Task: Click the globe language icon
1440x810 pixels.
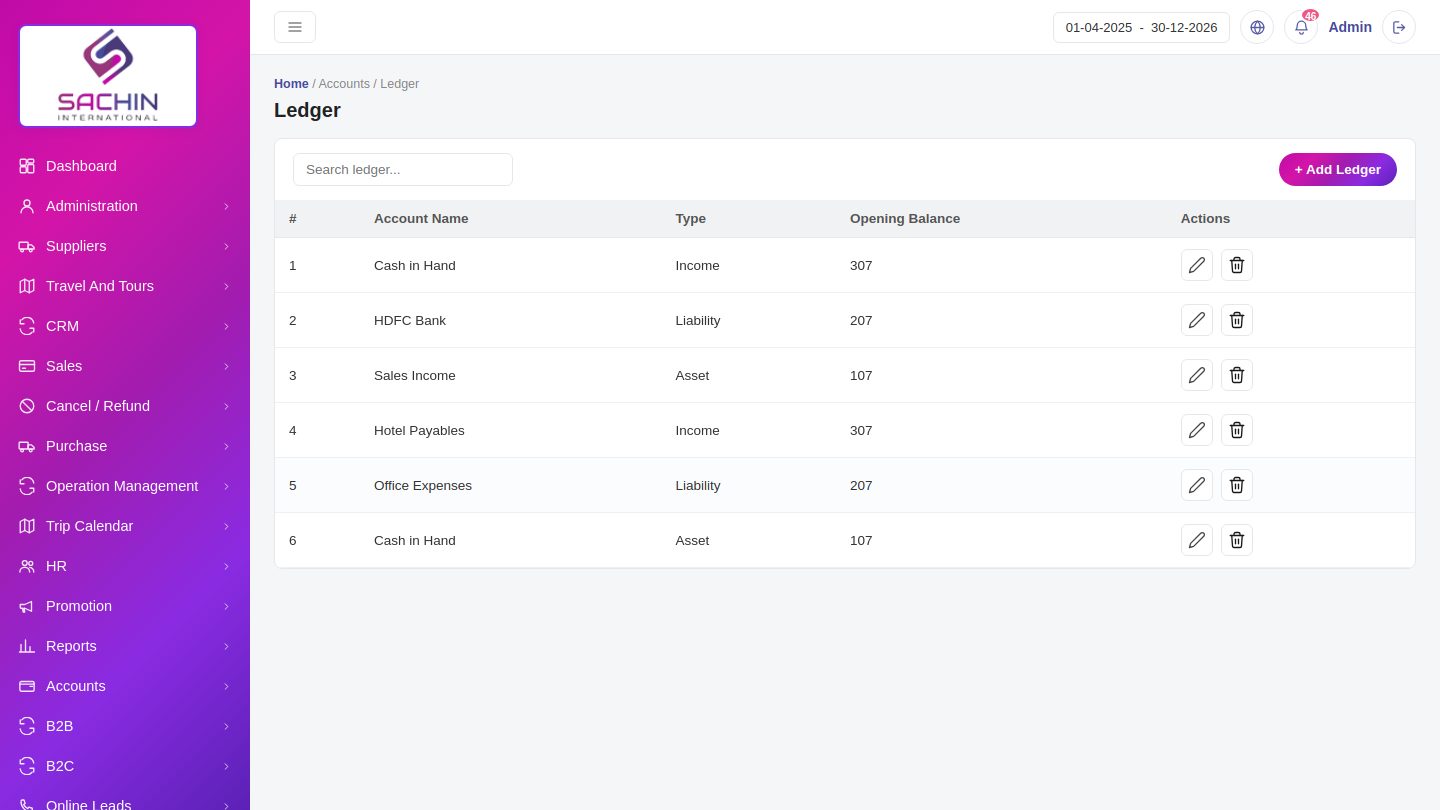Action: pos(1257,27)
